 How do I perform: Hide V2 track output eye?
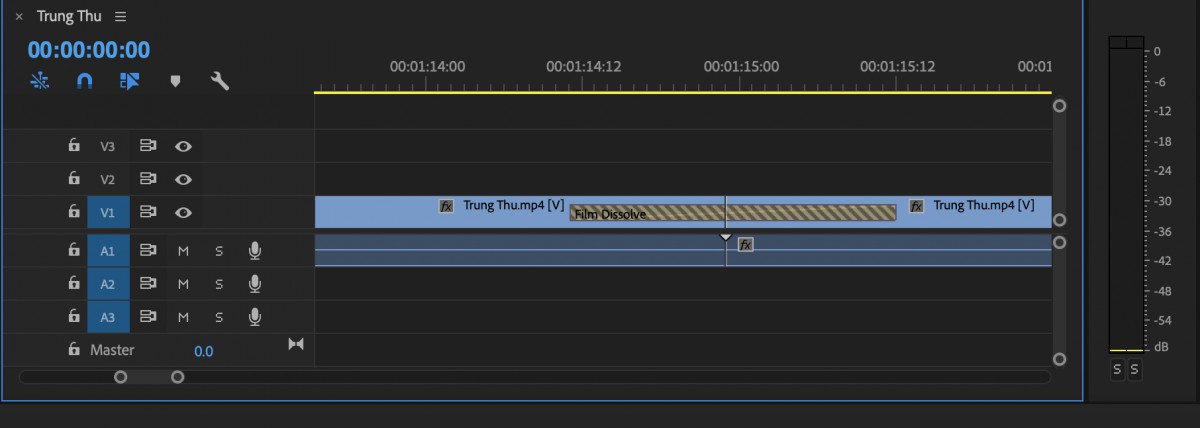pyautogui.click(x=183, y=179)
